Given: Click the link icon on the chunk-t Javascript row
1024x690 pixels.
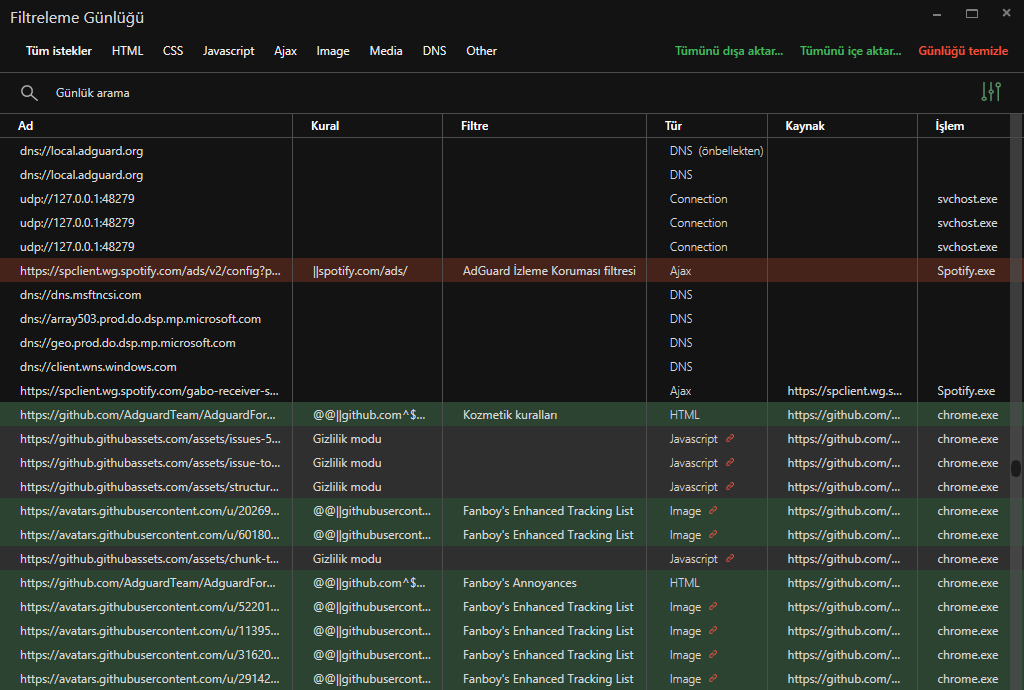Looking at the screenshot, I should [728, 558].
